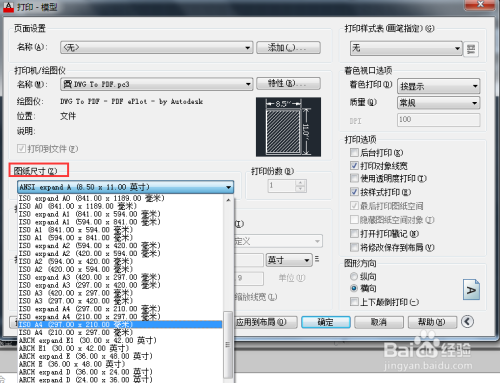Viewport: 500px width, 383px height.
Task: Choose 'ISO A3 (420.00 x 297.00 毫米)'
Action: pos(120,293)
